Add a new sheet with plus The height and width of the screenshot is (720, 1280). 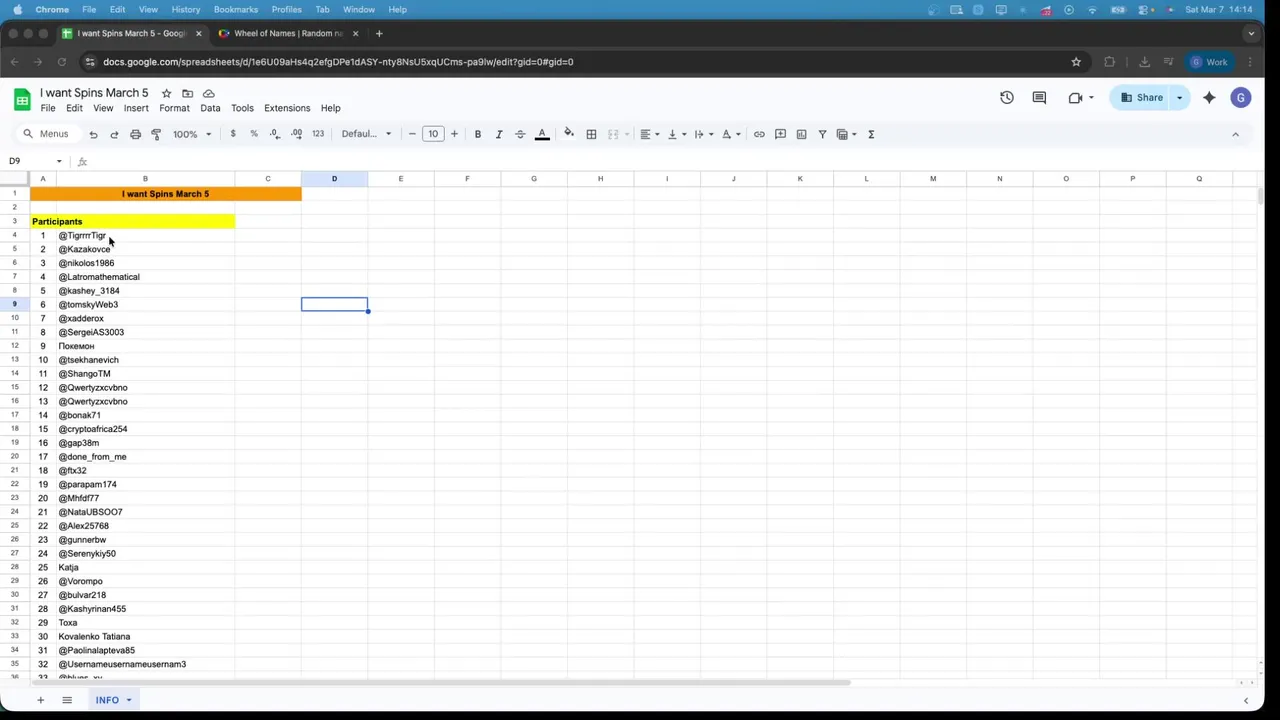(x=41, y=700)
